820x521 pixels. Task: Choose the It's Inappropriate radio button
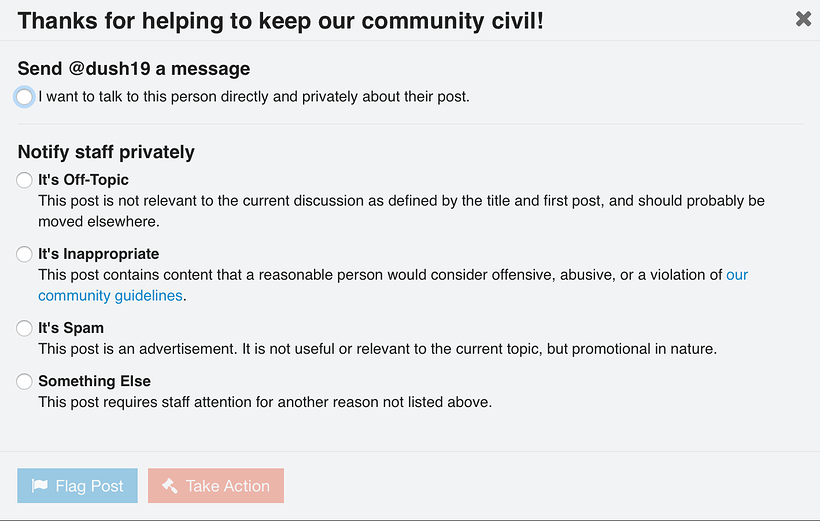click(25, 255)
